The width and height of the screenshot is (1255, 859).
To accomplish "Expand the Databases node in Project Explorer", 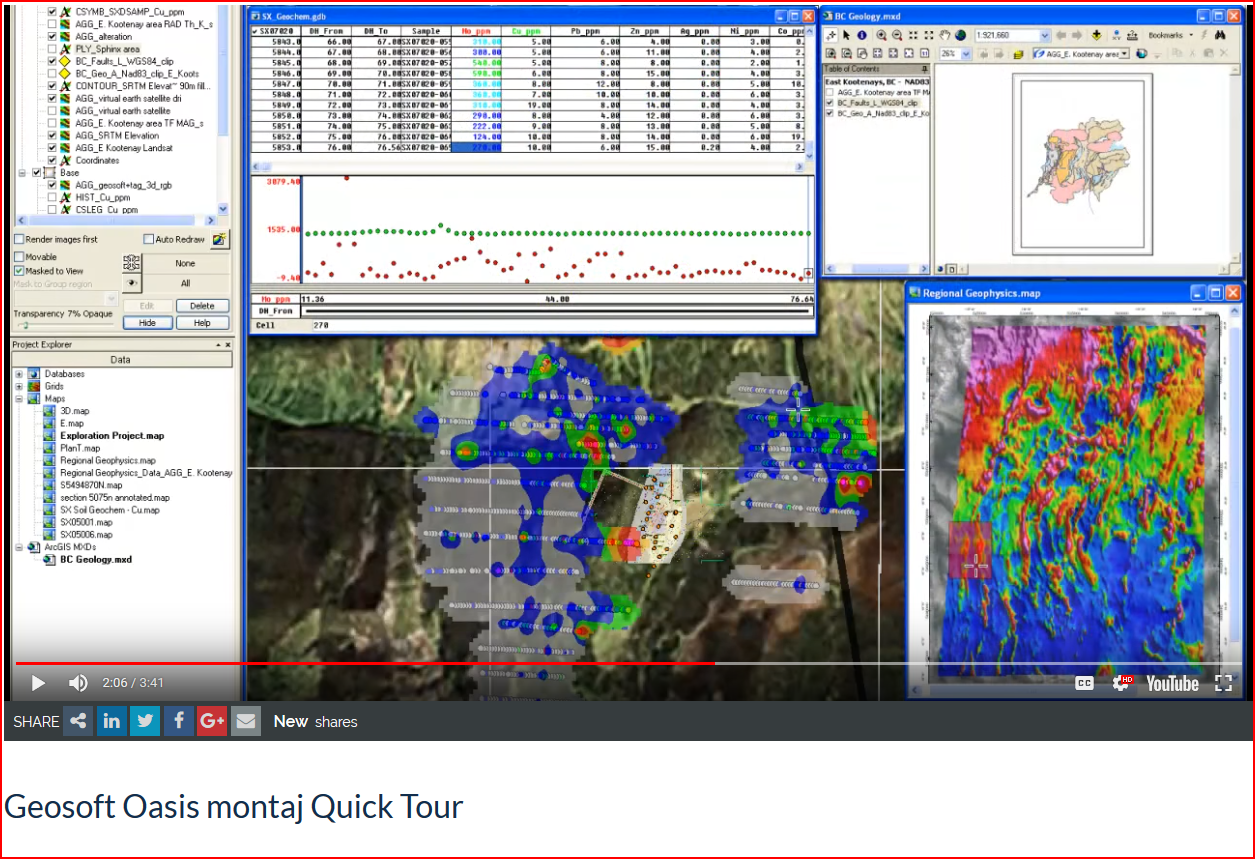I will coord(19,374).
